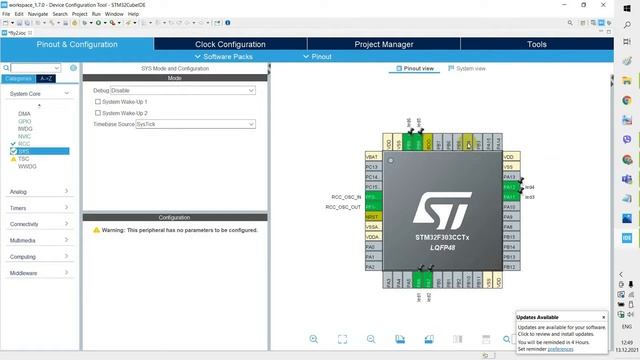Screen dimensions: 640x360
Task: Zoom in on the pinout view
Action: click(313, 339)
